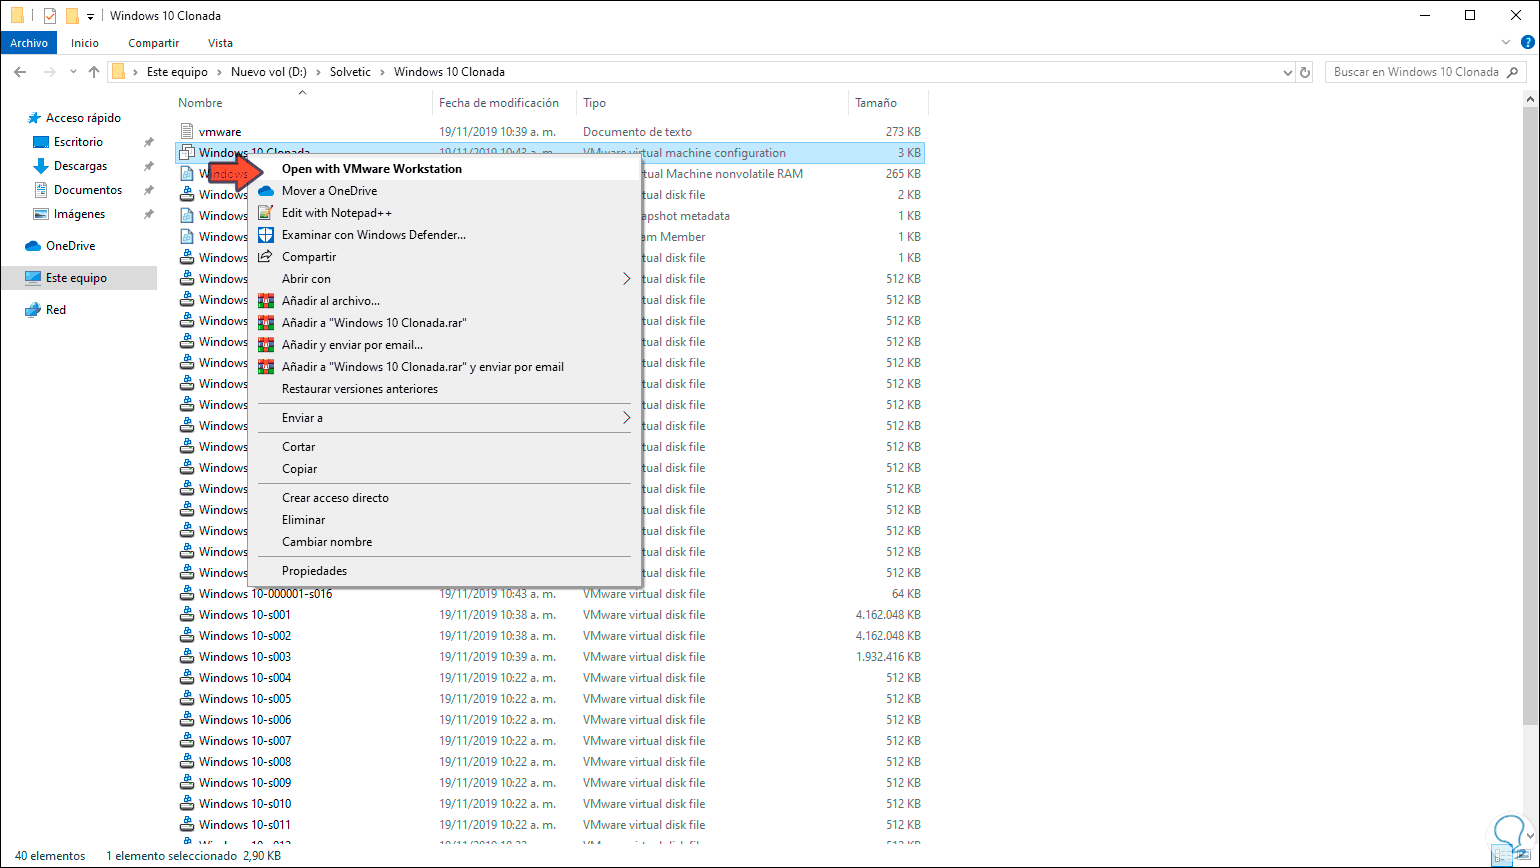Click the network icon of Red
The width and height of the screenshot is (1540, 868).
(x=33, y=310)
